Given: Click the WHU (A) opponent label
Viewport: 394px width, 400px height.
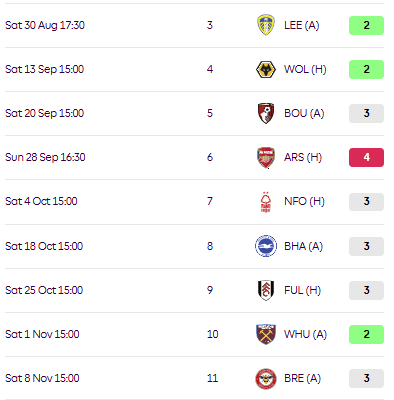Looking at the screenshot, I should pyautogui.click(x=305, y=334).
